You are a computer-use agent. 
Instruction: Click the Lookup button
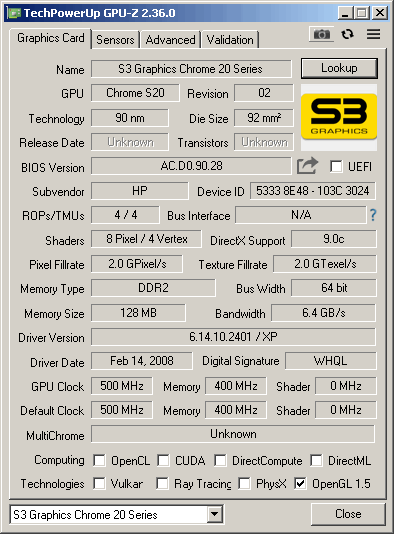[x=339, y=68]
